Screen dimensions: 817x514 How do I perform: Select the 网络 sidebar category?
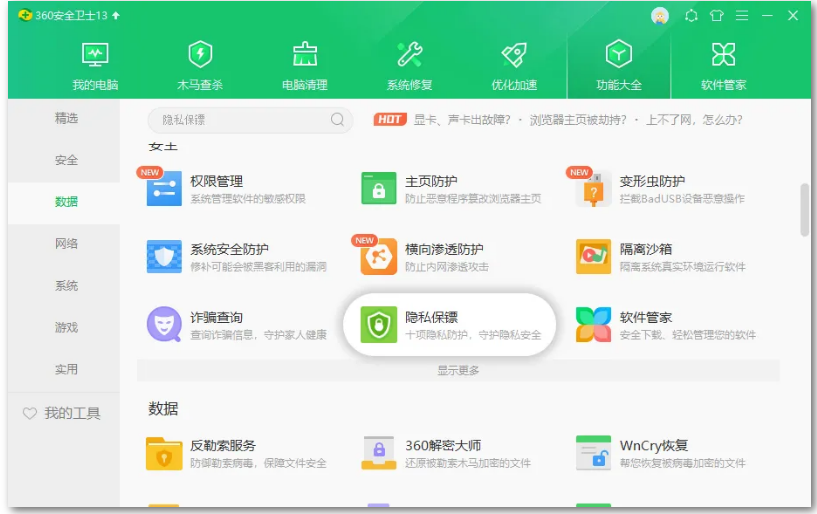[64, 243]
